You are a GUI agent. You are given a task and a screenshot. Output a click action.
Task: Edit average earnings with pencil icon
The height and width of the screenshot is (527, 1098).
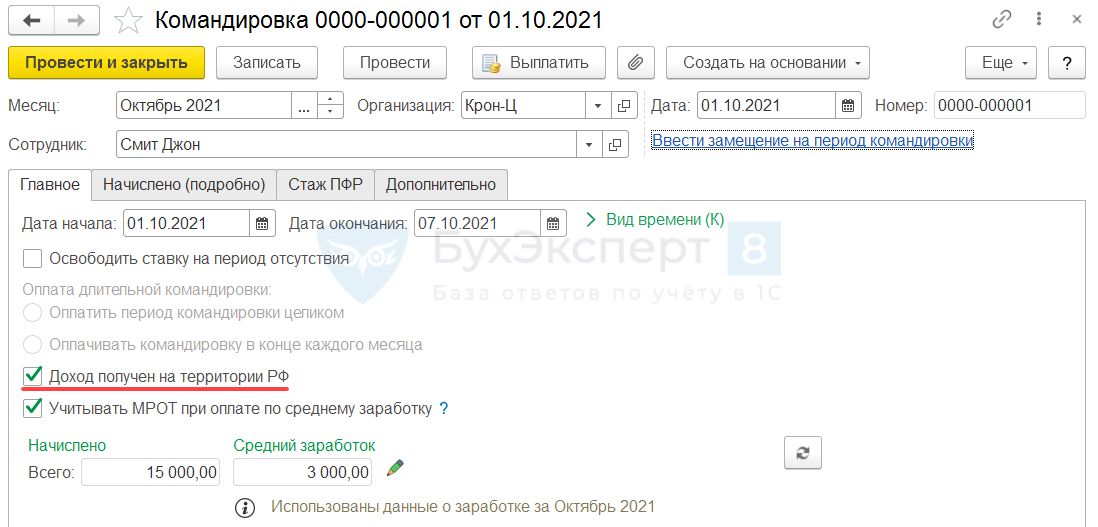396,467
